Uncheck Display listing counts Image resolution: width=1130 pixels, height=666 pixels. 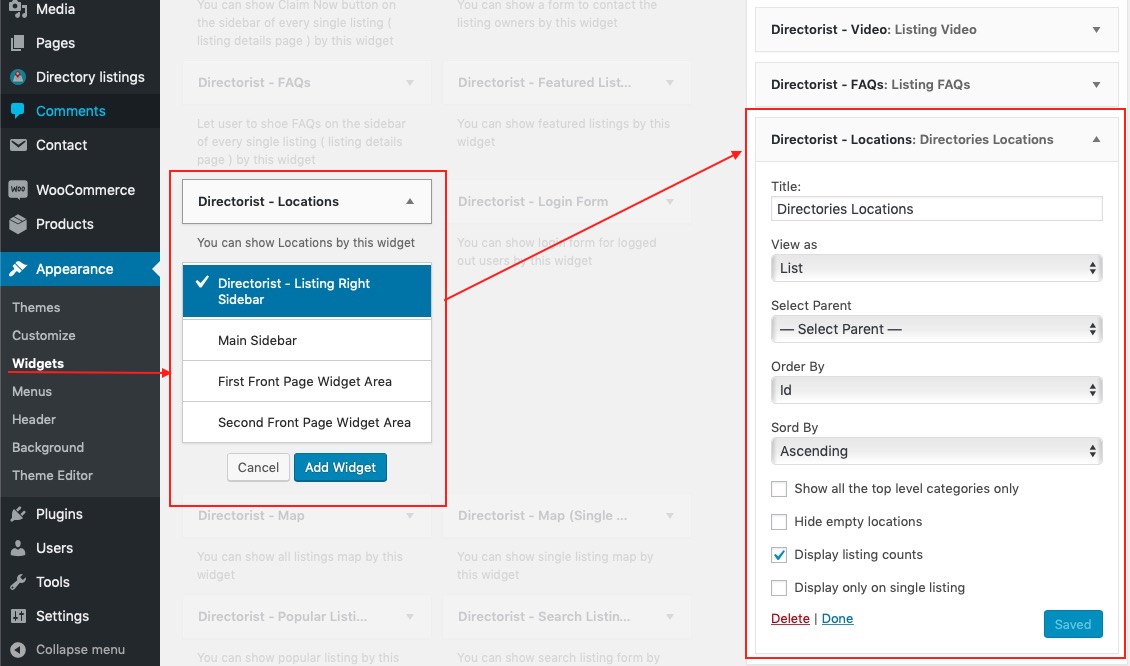[x=779, y=555]
